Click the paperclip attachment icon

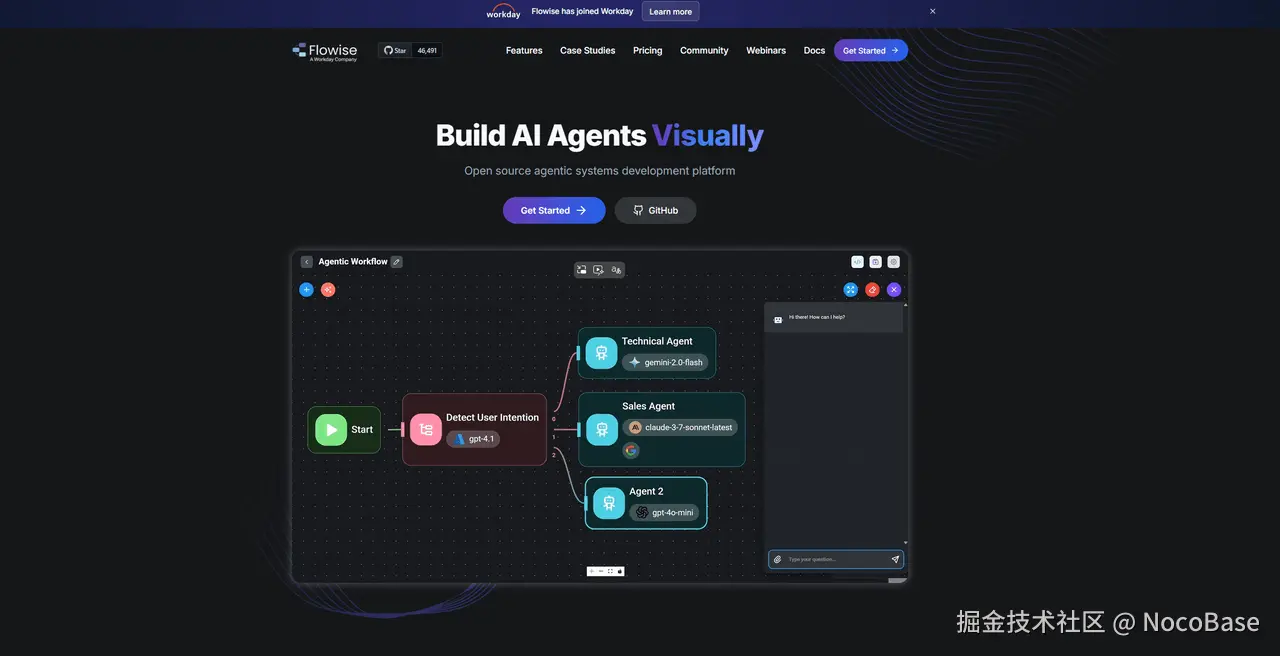pos(777,560)
